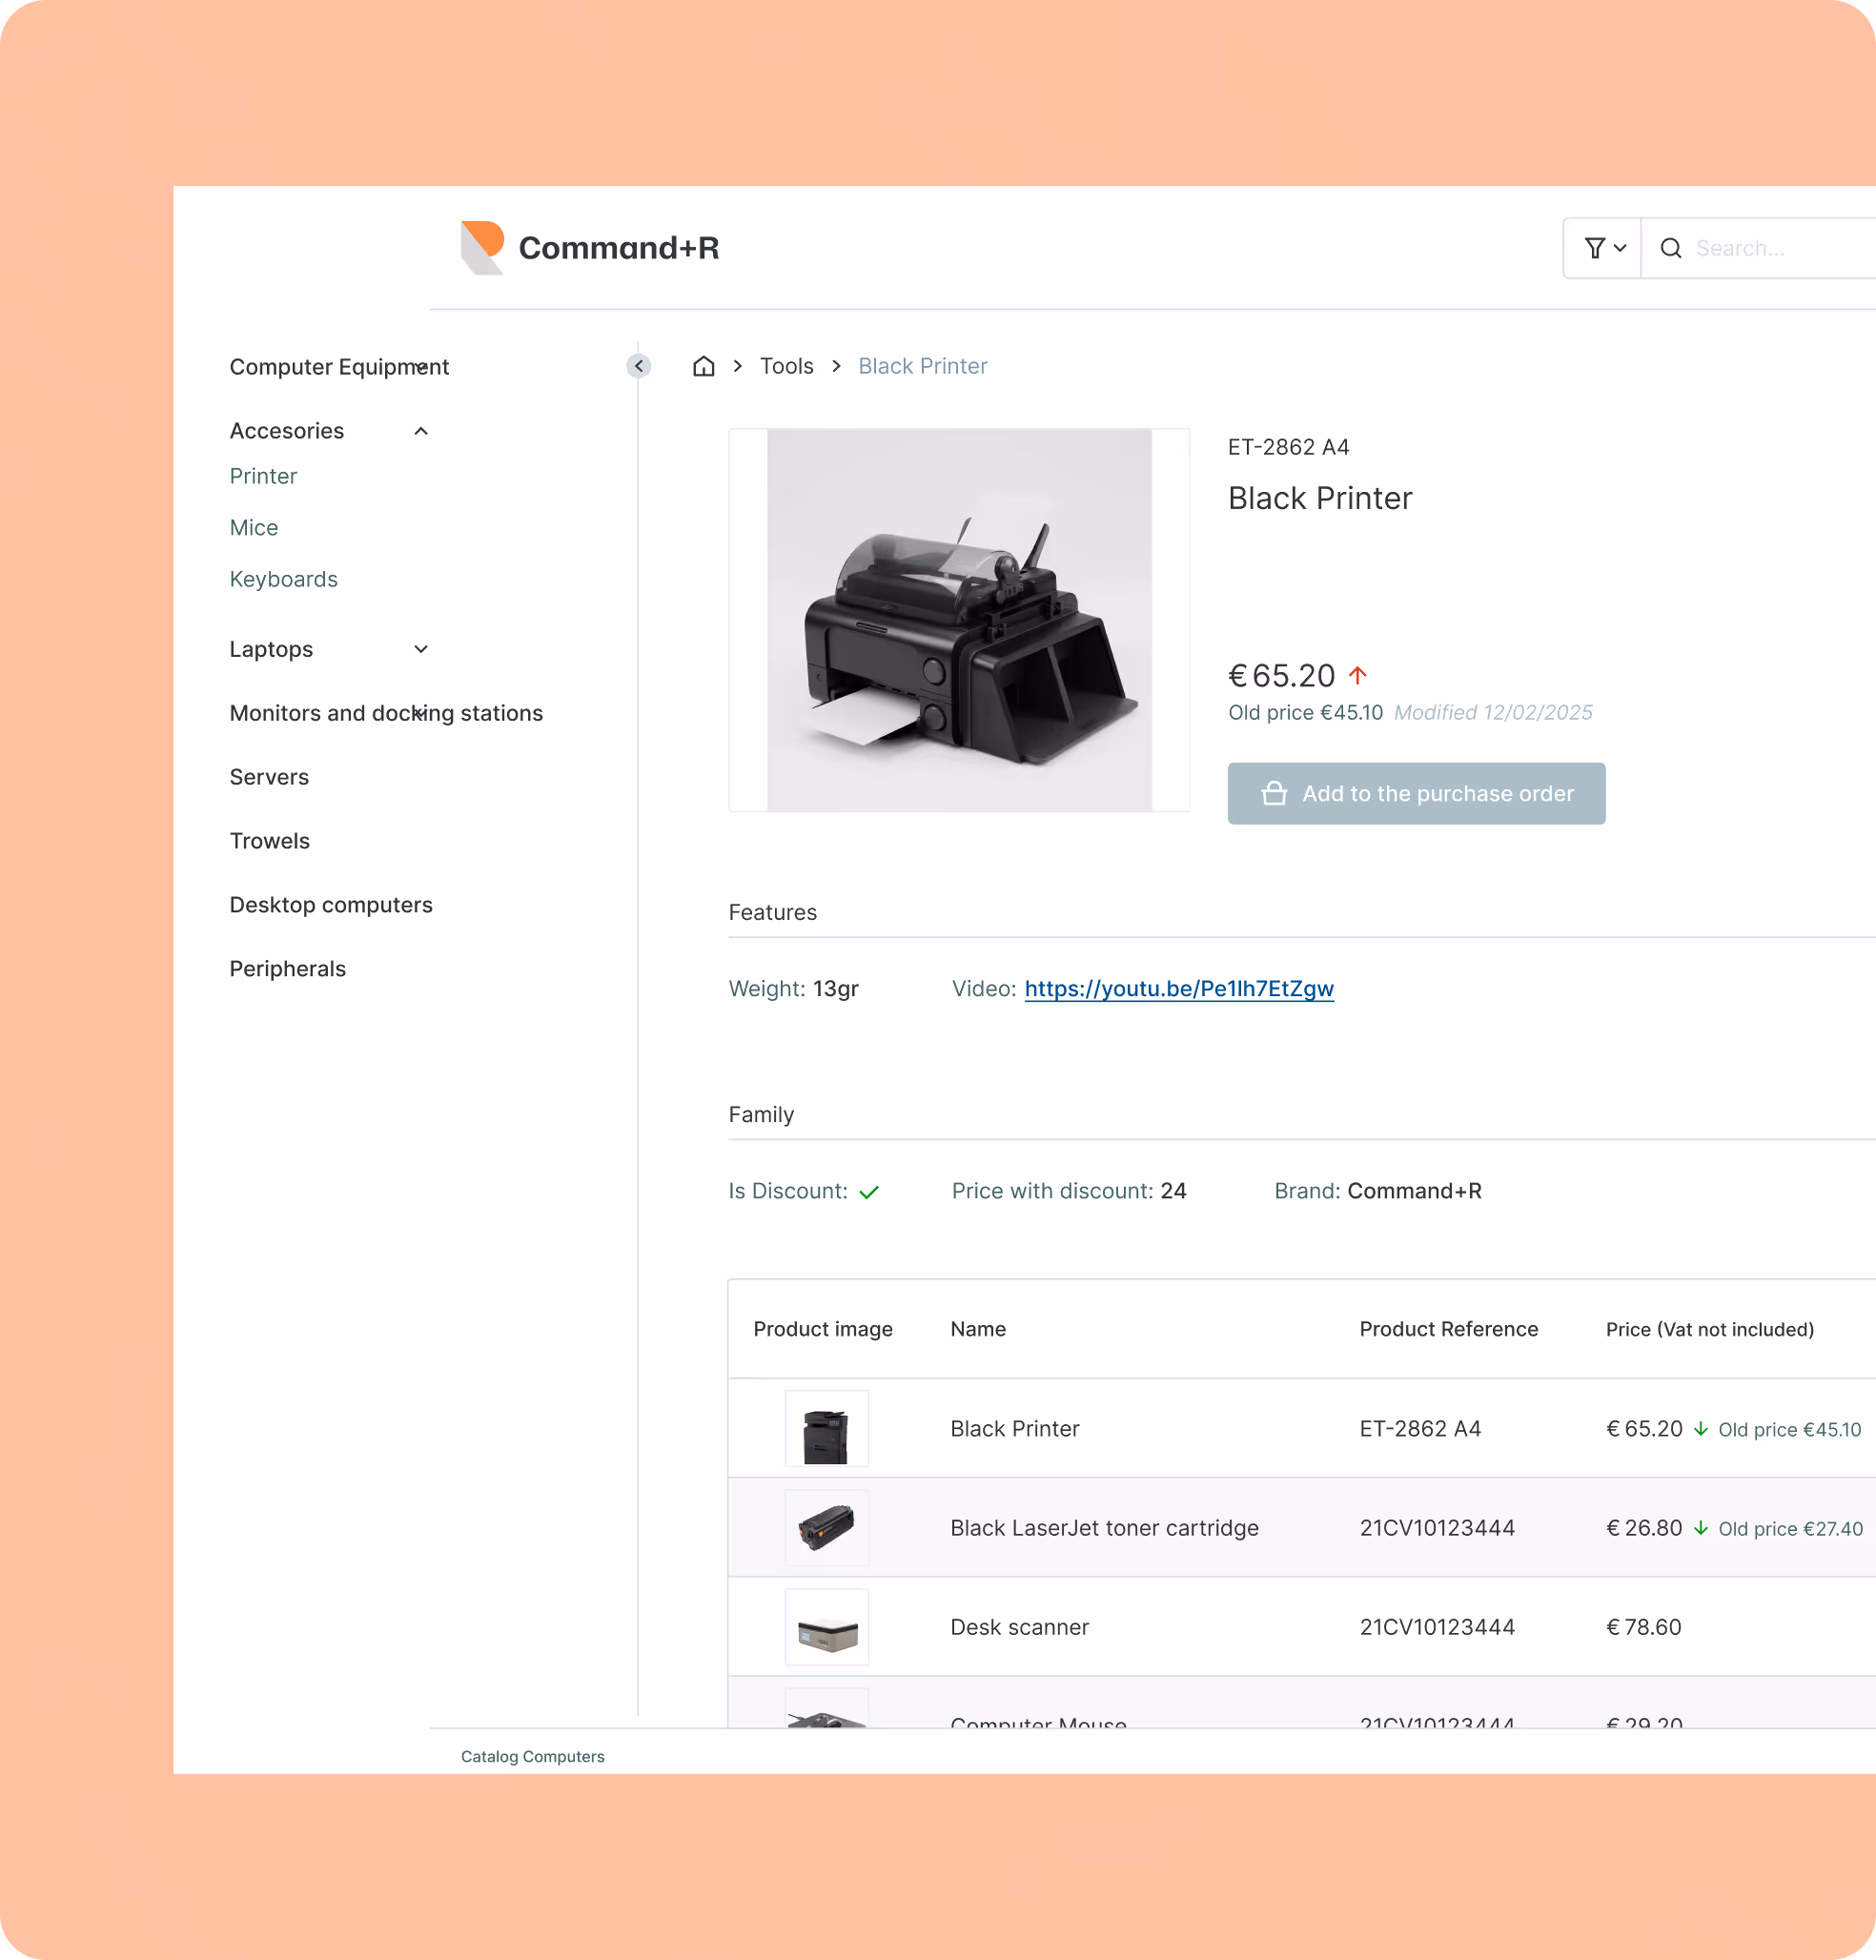Go to Tools in breadcrumb
The width and height of the screenshot is (1876, 1960).
point(786,366)
